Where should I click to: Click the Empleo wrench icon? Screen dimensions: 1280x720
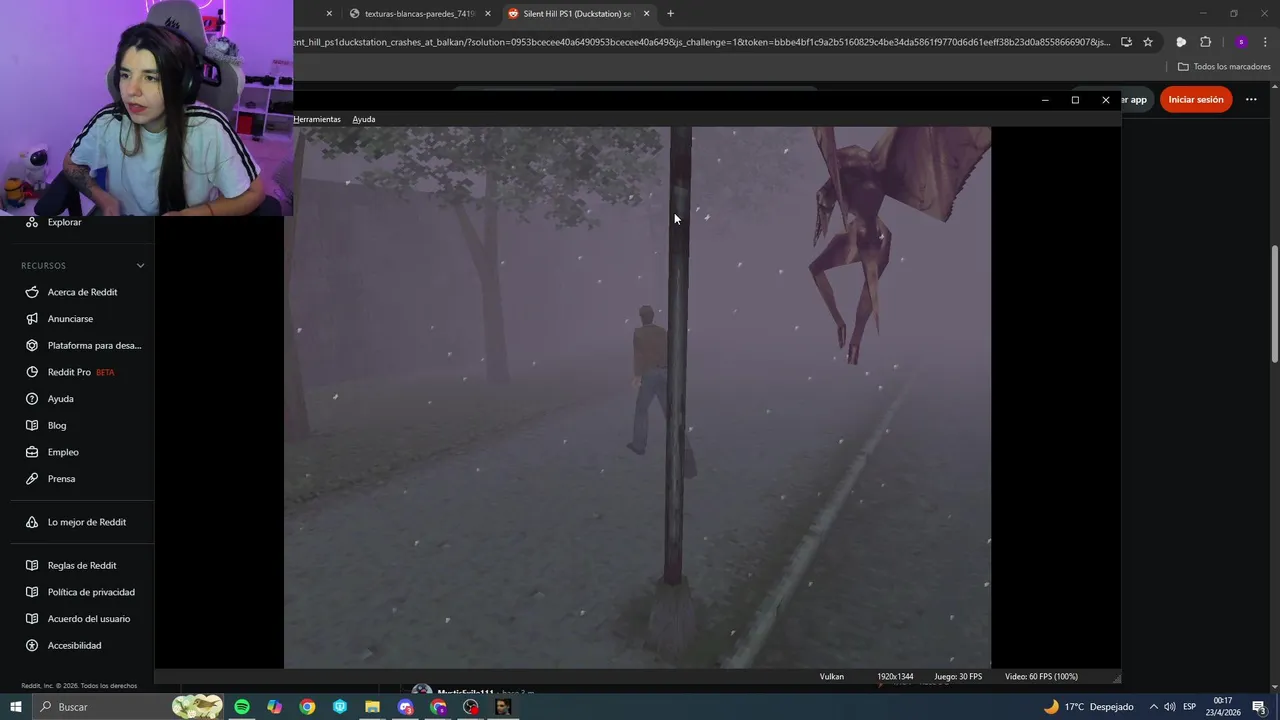click(31, 452)
